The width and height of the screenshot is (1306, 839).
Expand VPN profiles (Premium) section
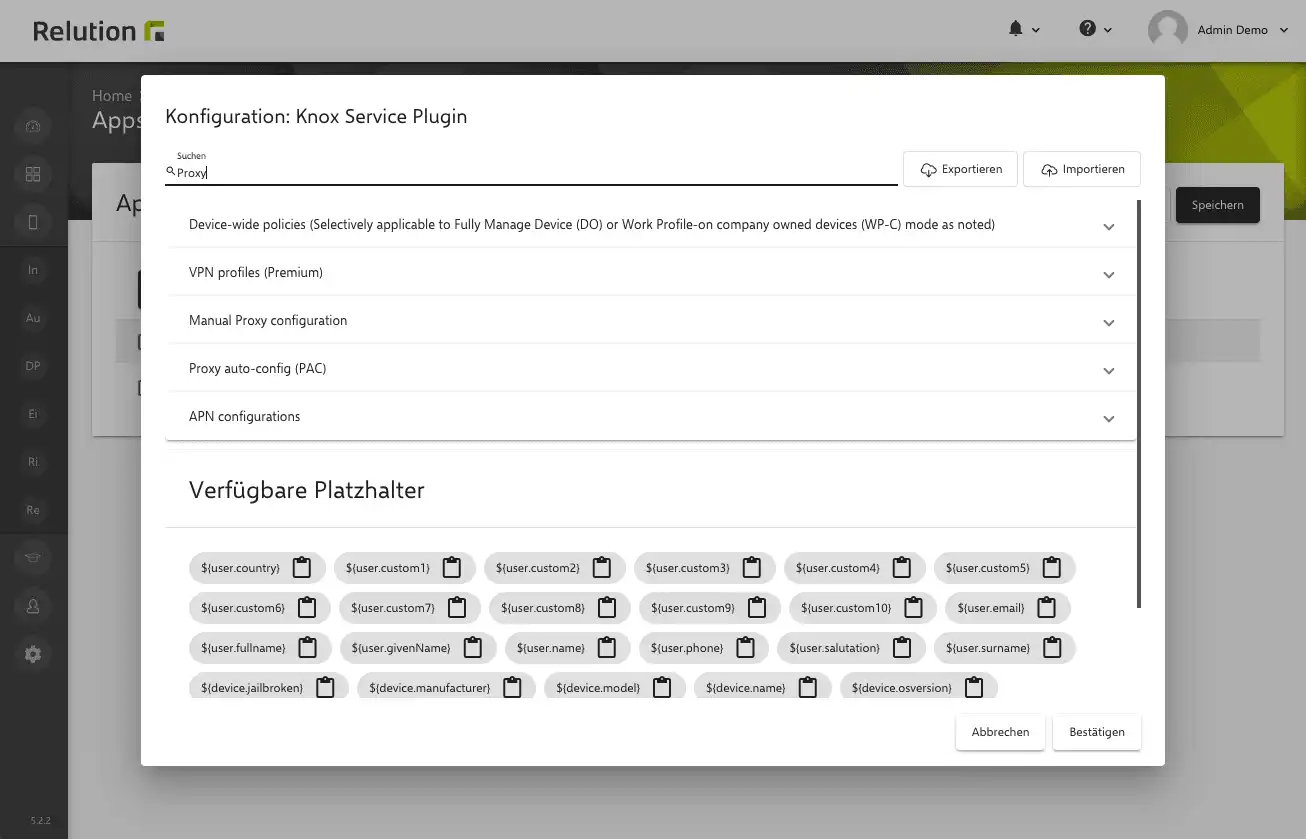tap(651, 273)
